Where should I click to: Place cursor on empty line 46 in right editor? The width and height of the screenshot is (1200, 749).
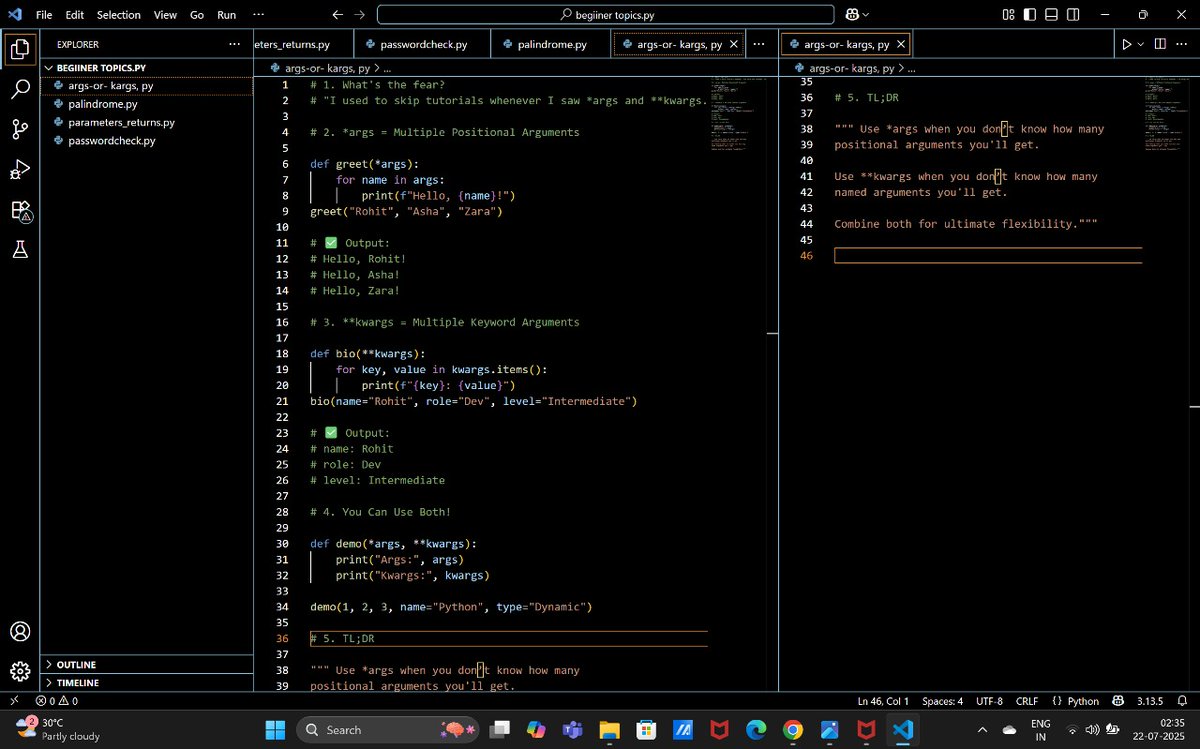coord(988,256)
